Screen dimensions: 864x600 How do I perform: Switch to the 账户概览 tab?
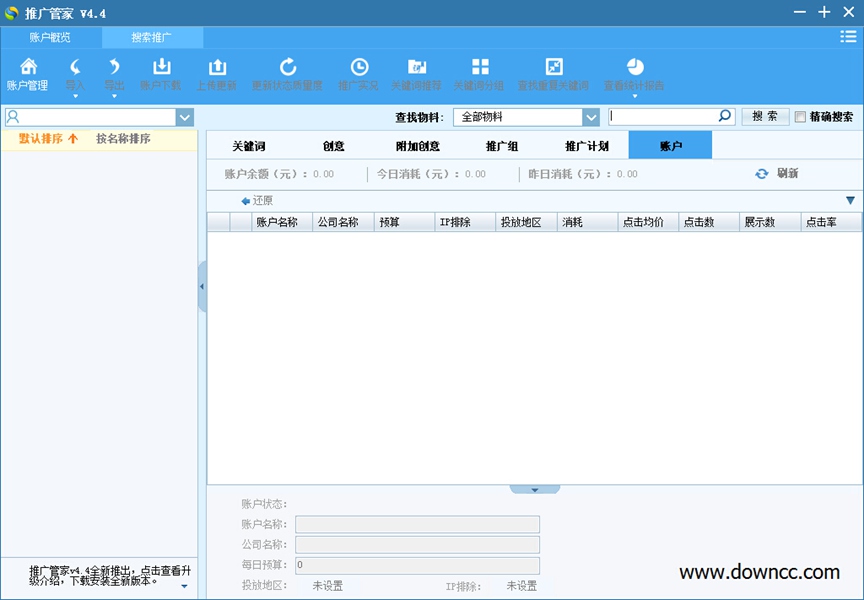(x=50, y=35)
